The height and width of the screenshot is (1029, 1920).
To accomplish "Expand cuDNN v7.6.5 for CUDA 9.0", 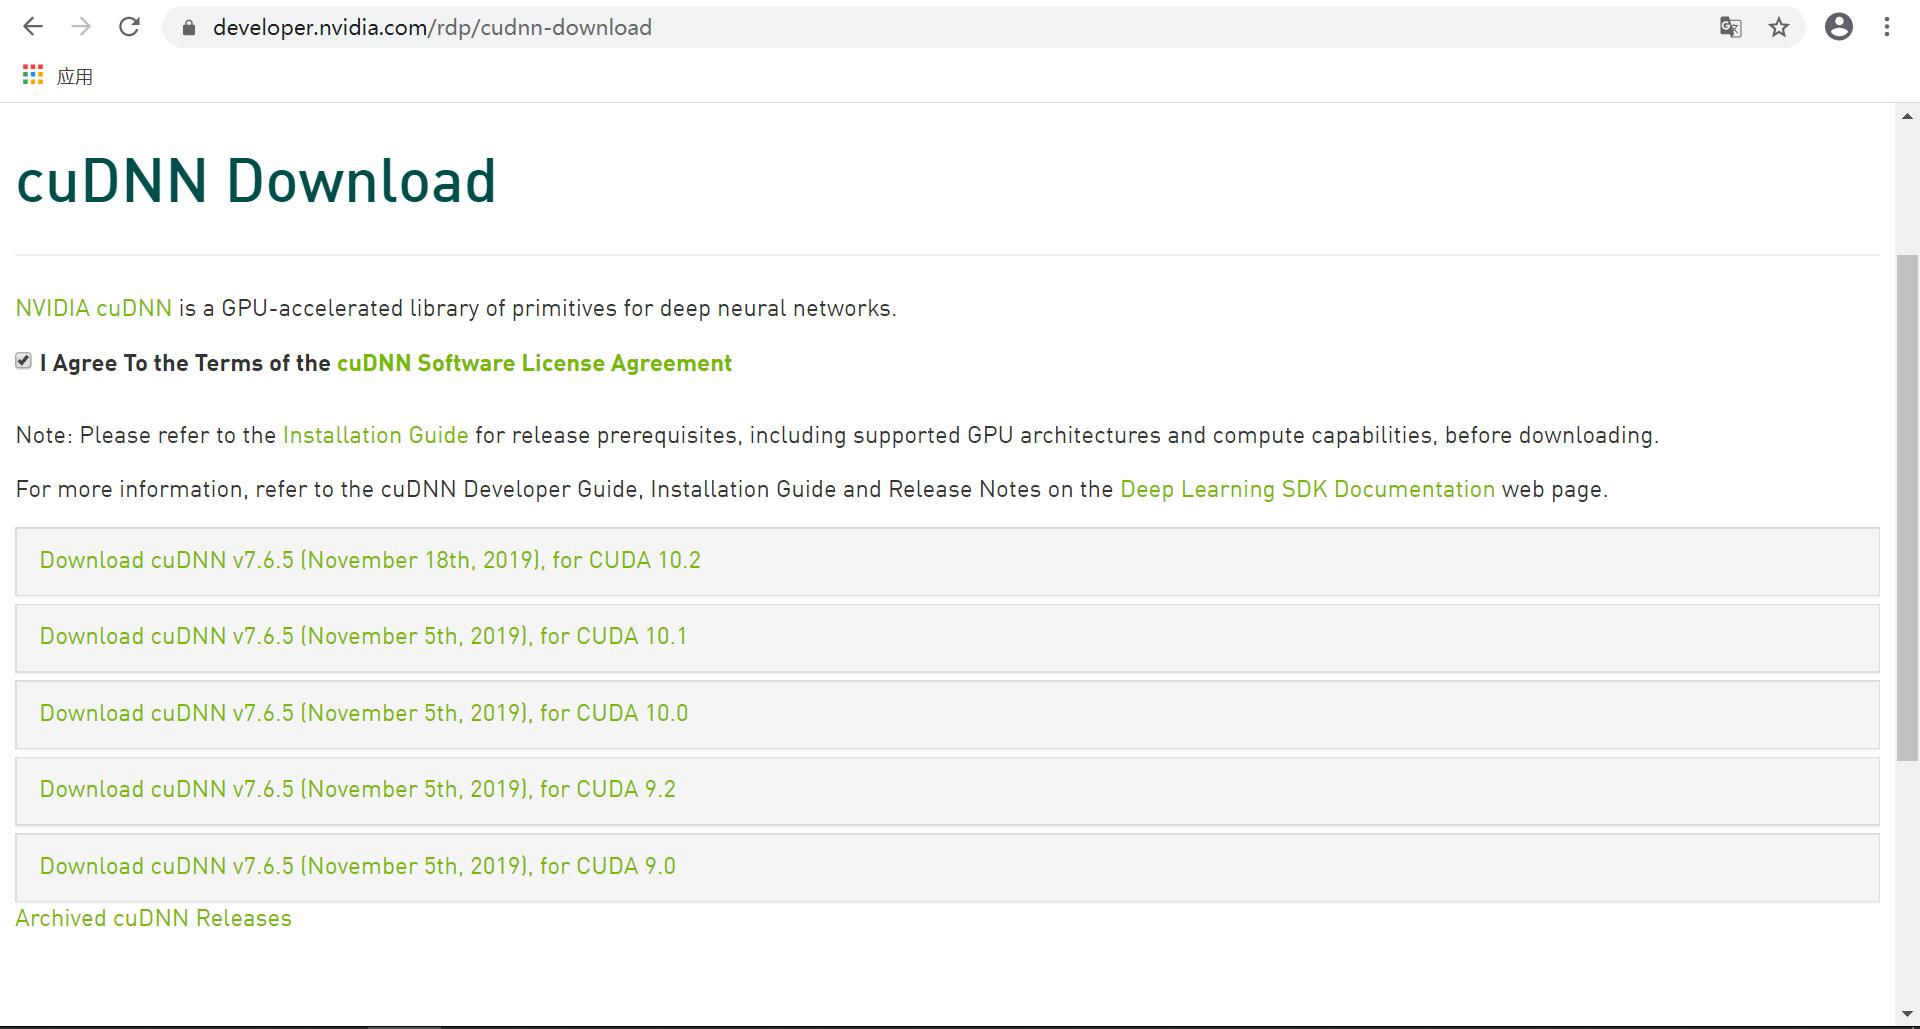I will point(947,867).
